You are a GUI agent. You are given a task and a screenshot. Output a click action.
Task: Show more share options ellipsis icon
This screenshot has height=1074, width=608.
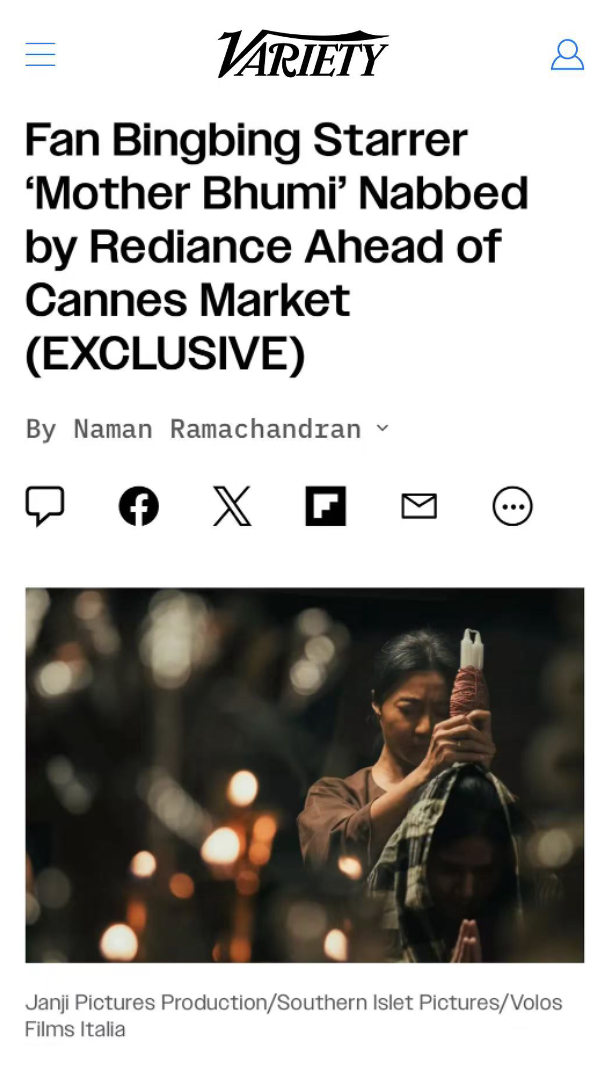[x=513, y=506]
